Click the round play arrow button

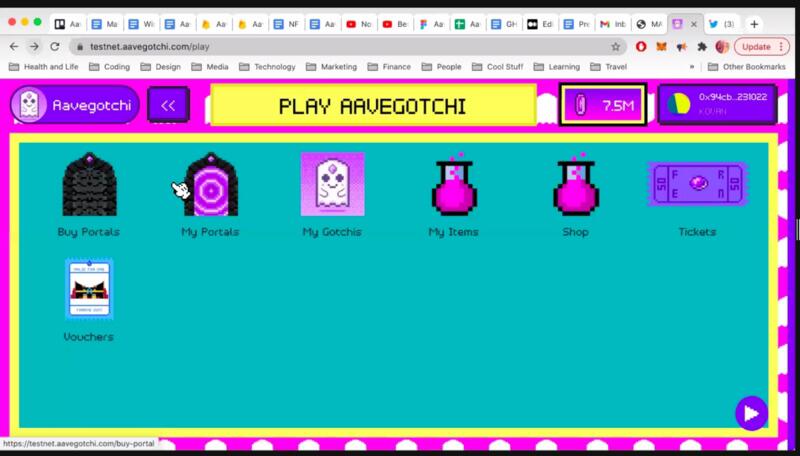[752, 413]
